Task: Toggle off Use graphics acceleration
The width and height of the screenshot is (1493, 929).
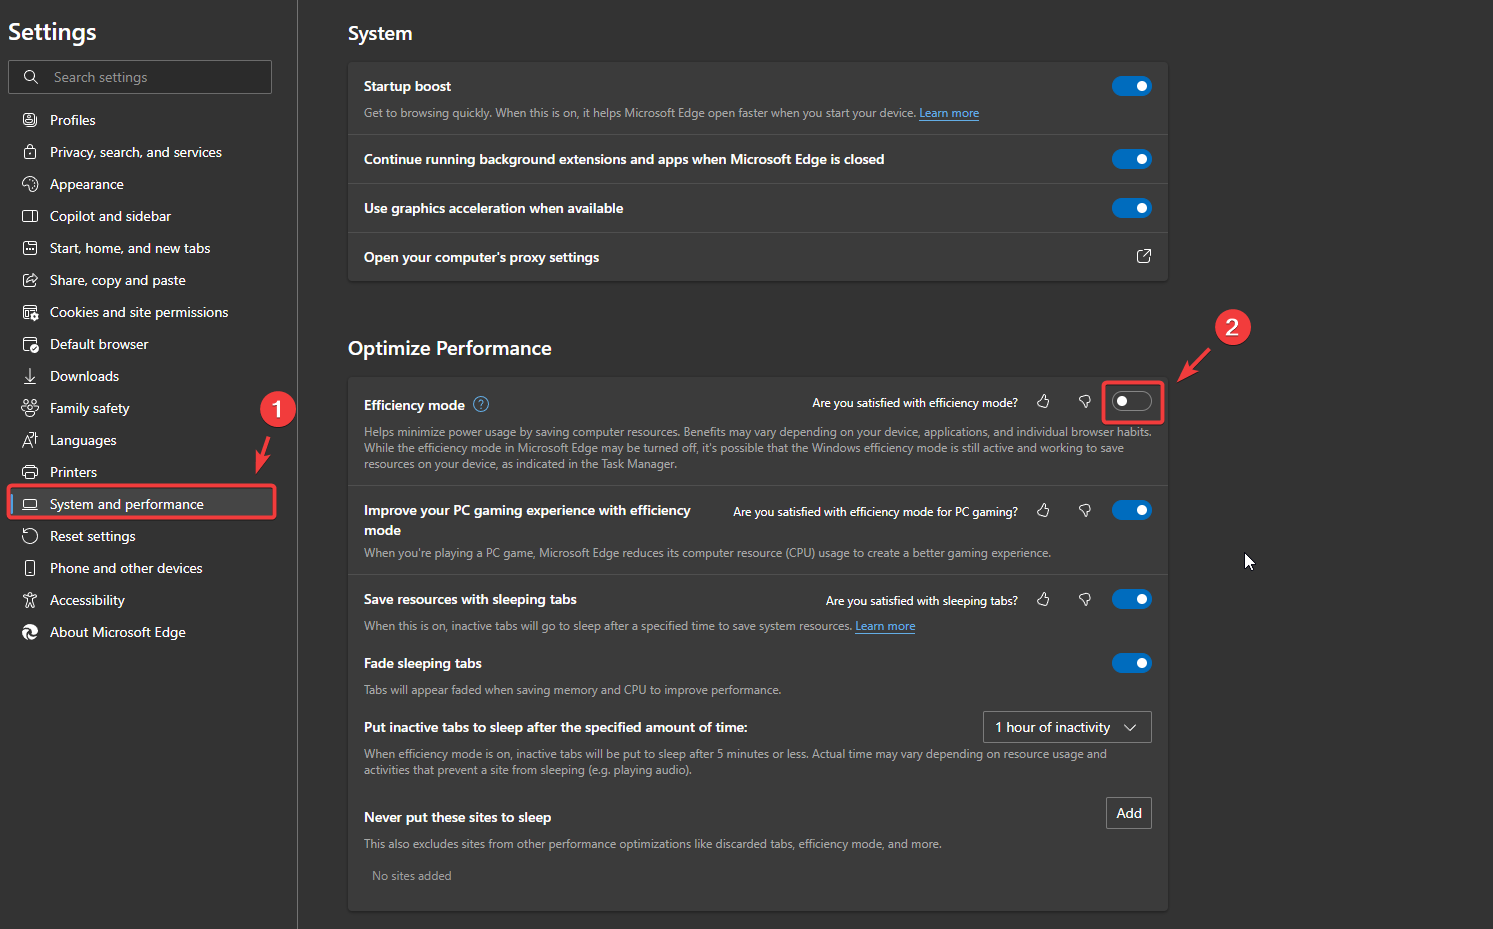Action: pos(1131,208)
